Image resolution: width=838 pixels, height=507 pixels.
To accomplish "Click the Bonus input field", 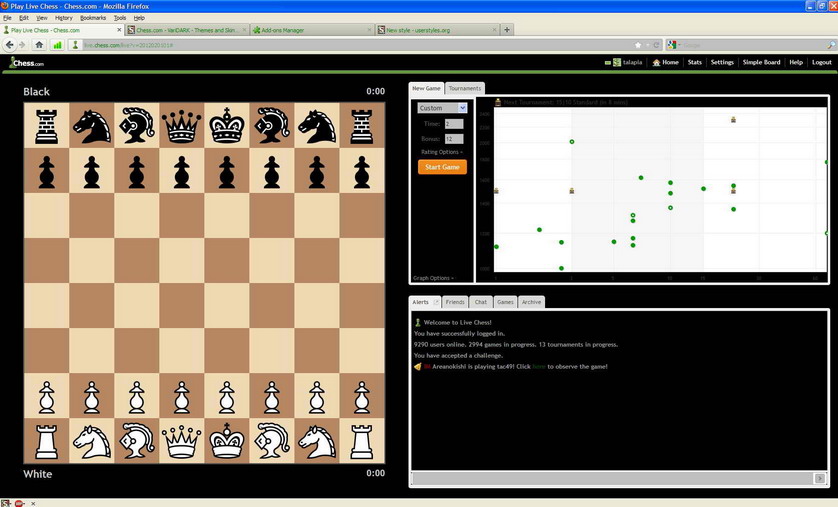I will 454,139.
